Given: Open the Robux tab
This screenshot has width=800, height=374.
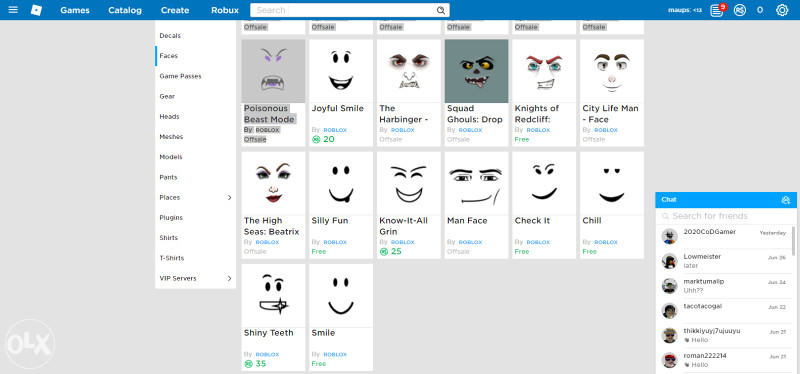Looking at the screenshot, I should (x=225, y=10).
